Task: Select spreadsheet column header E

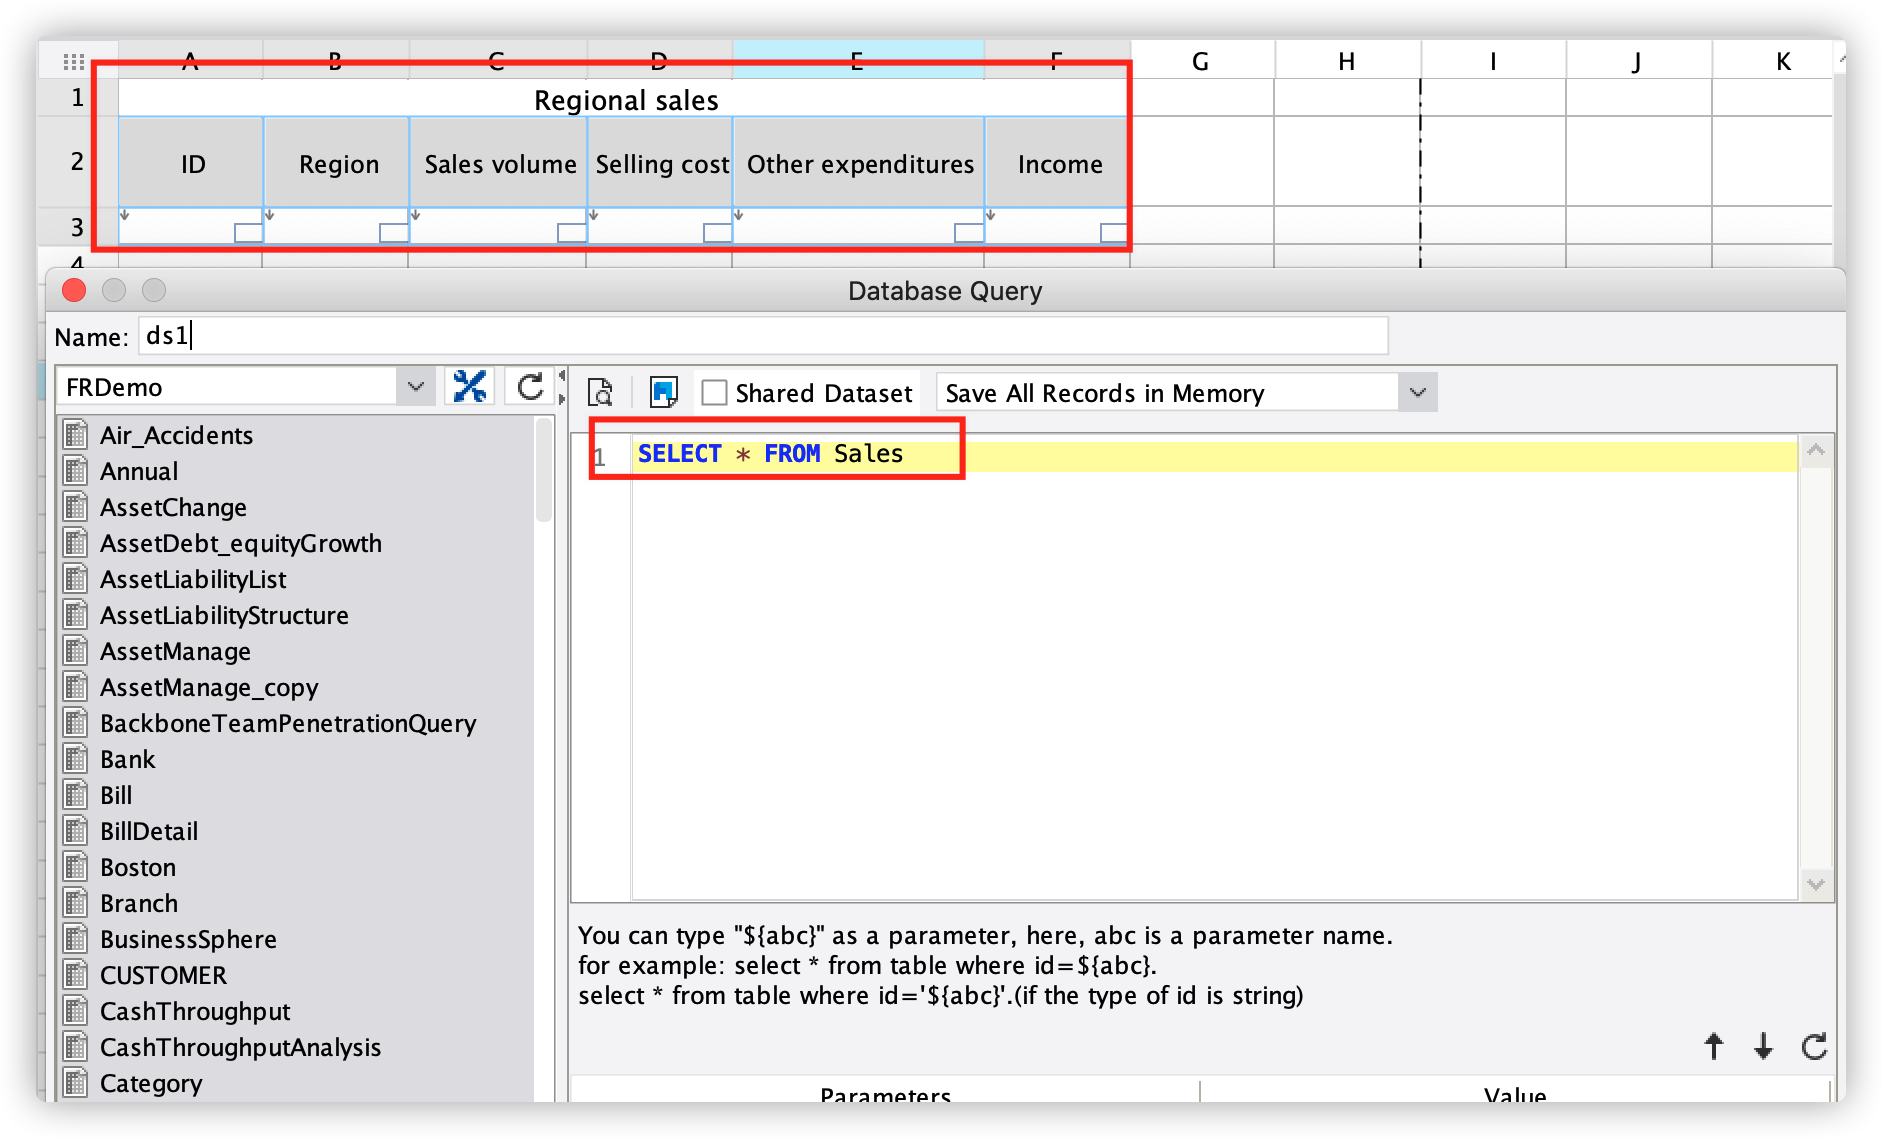Action: [x=858, y=60]
